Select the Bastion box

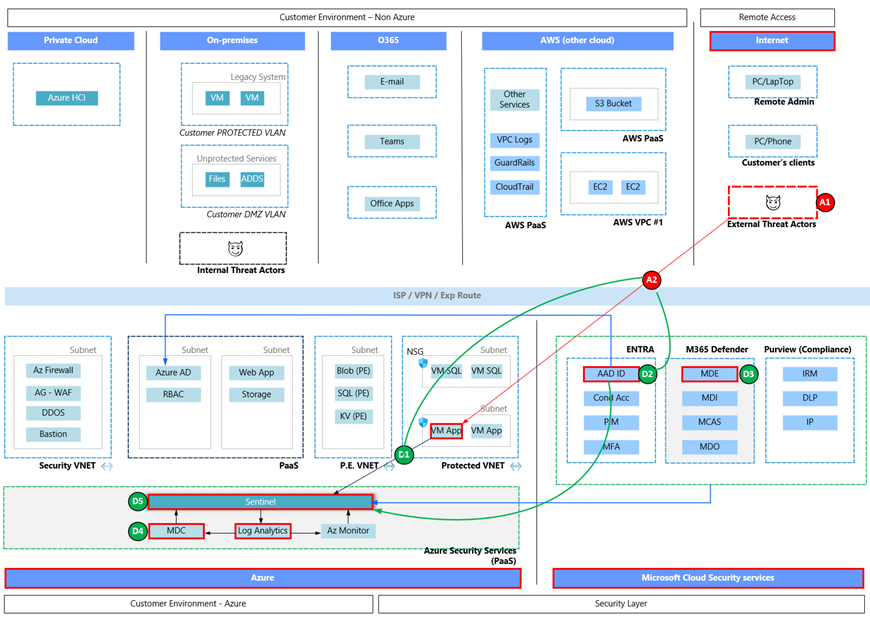(x=53, y=434)
